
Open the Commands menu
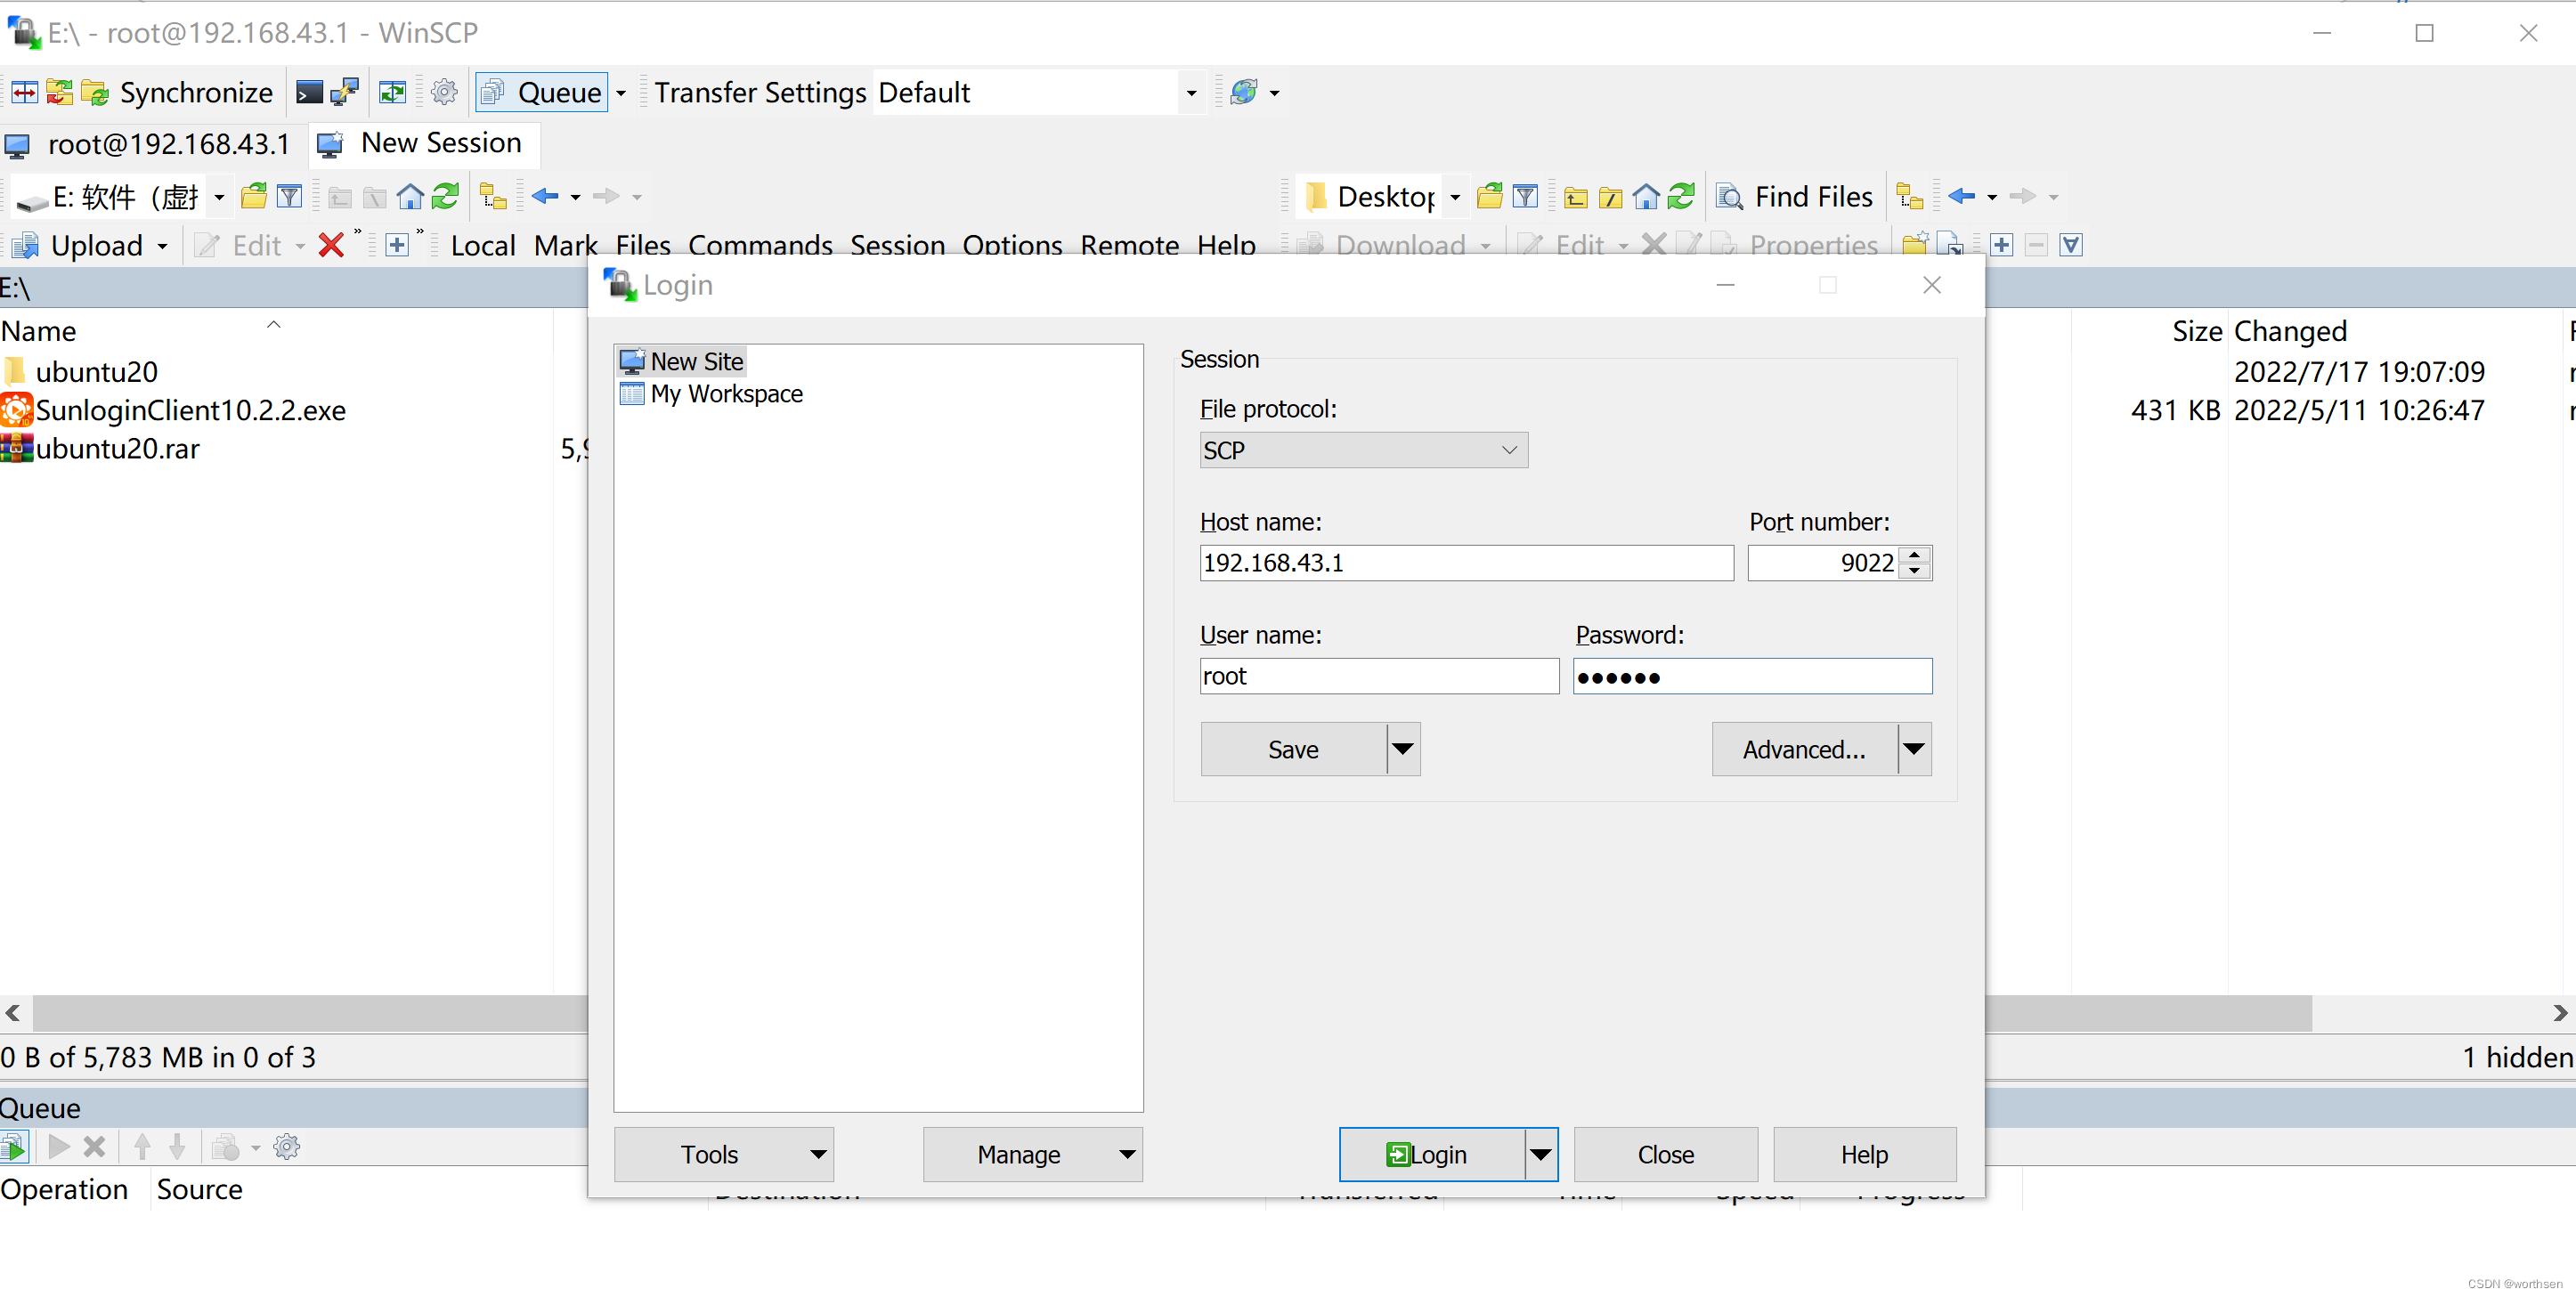(x=760, y=245)
